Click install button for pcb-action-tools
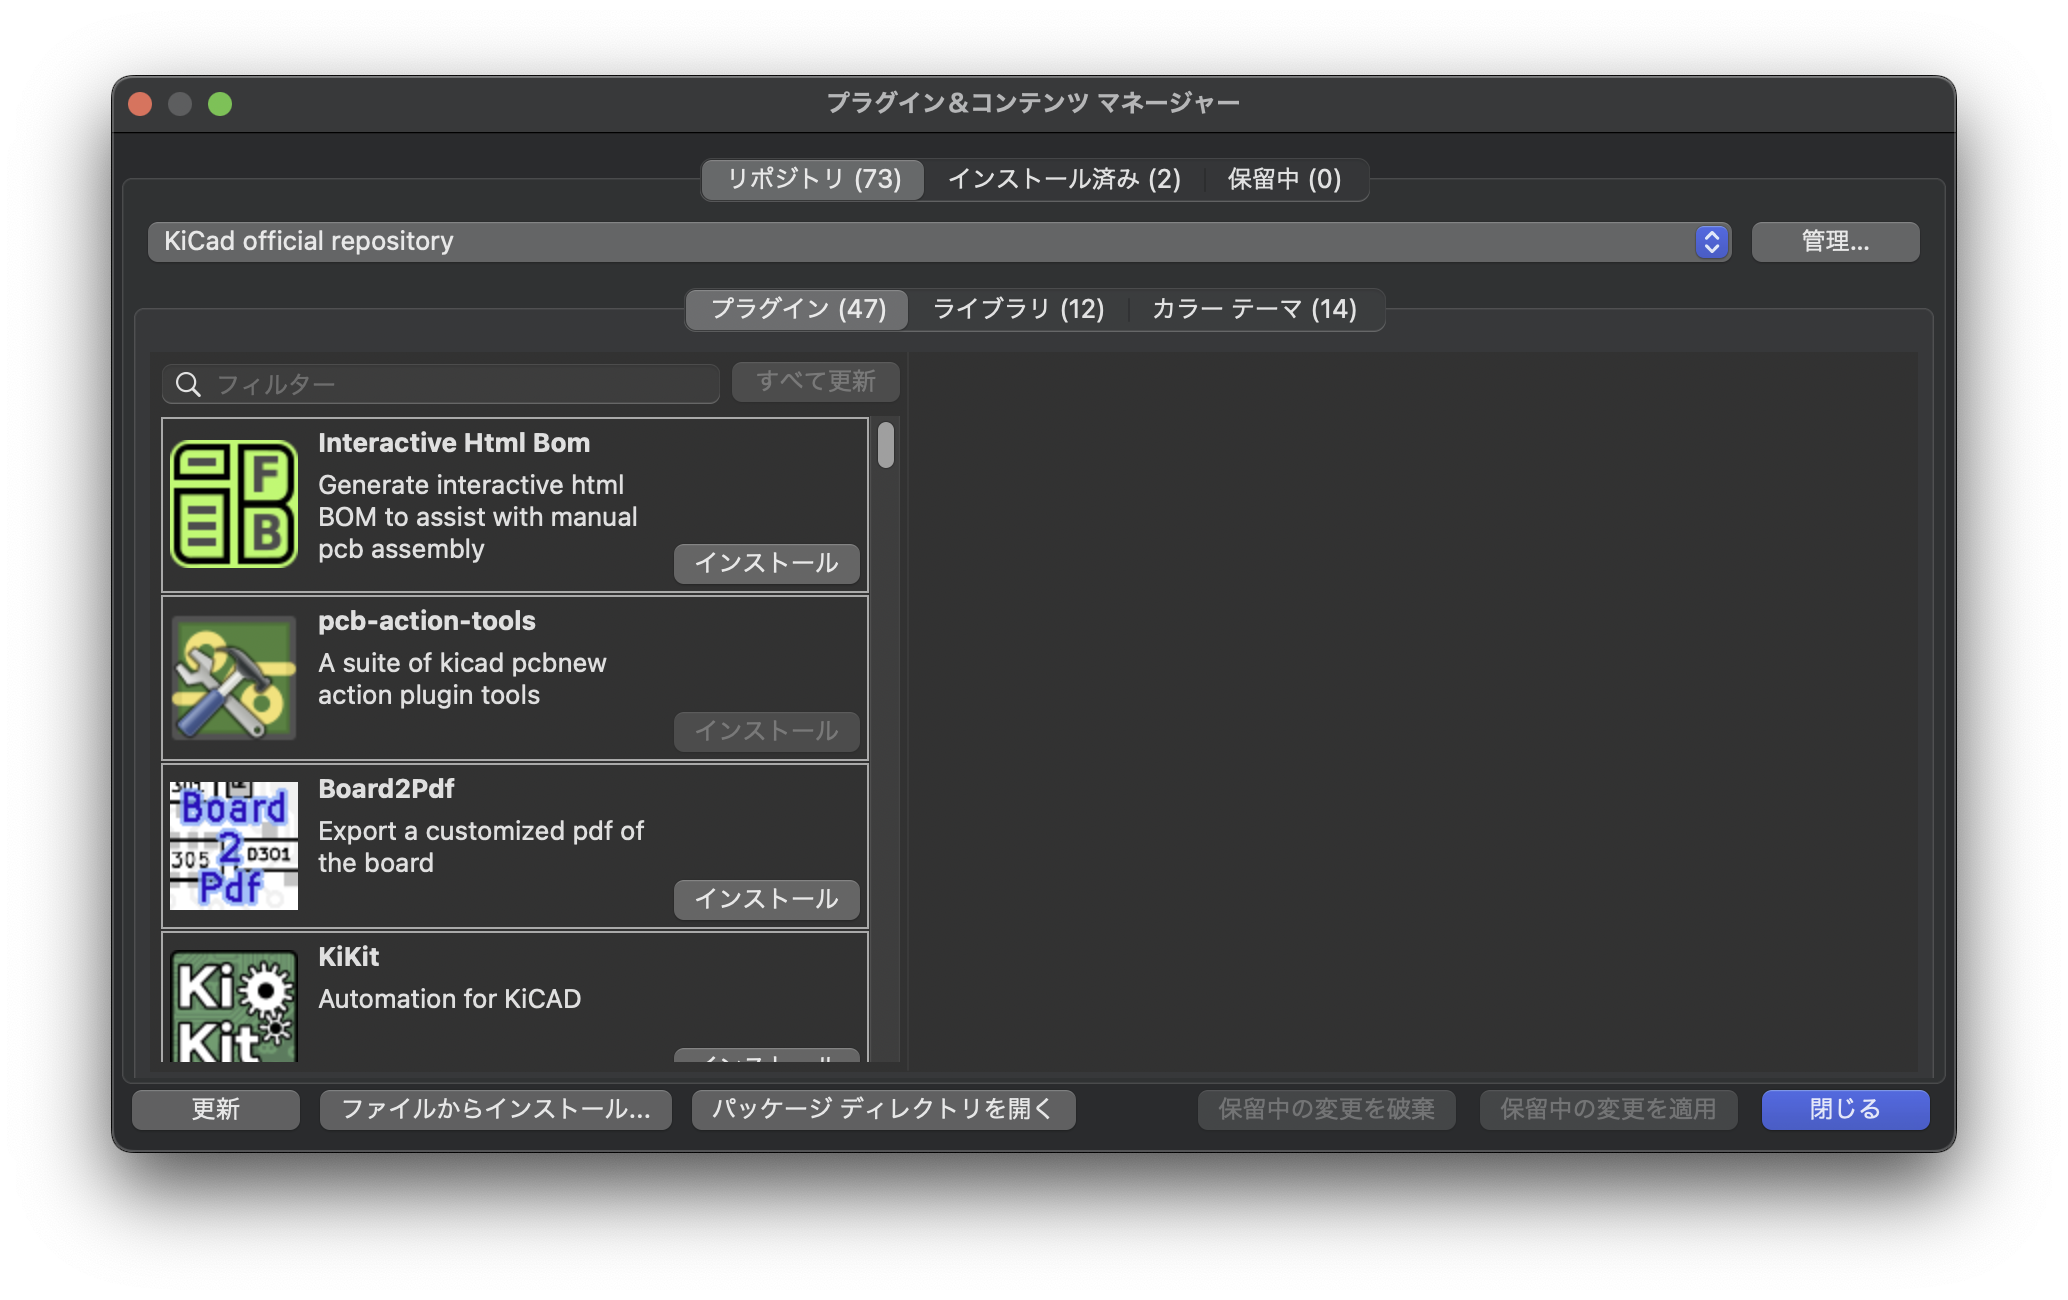This screenshot has height=1300, width=2068. pyautogui.click(x=766, y=731)
